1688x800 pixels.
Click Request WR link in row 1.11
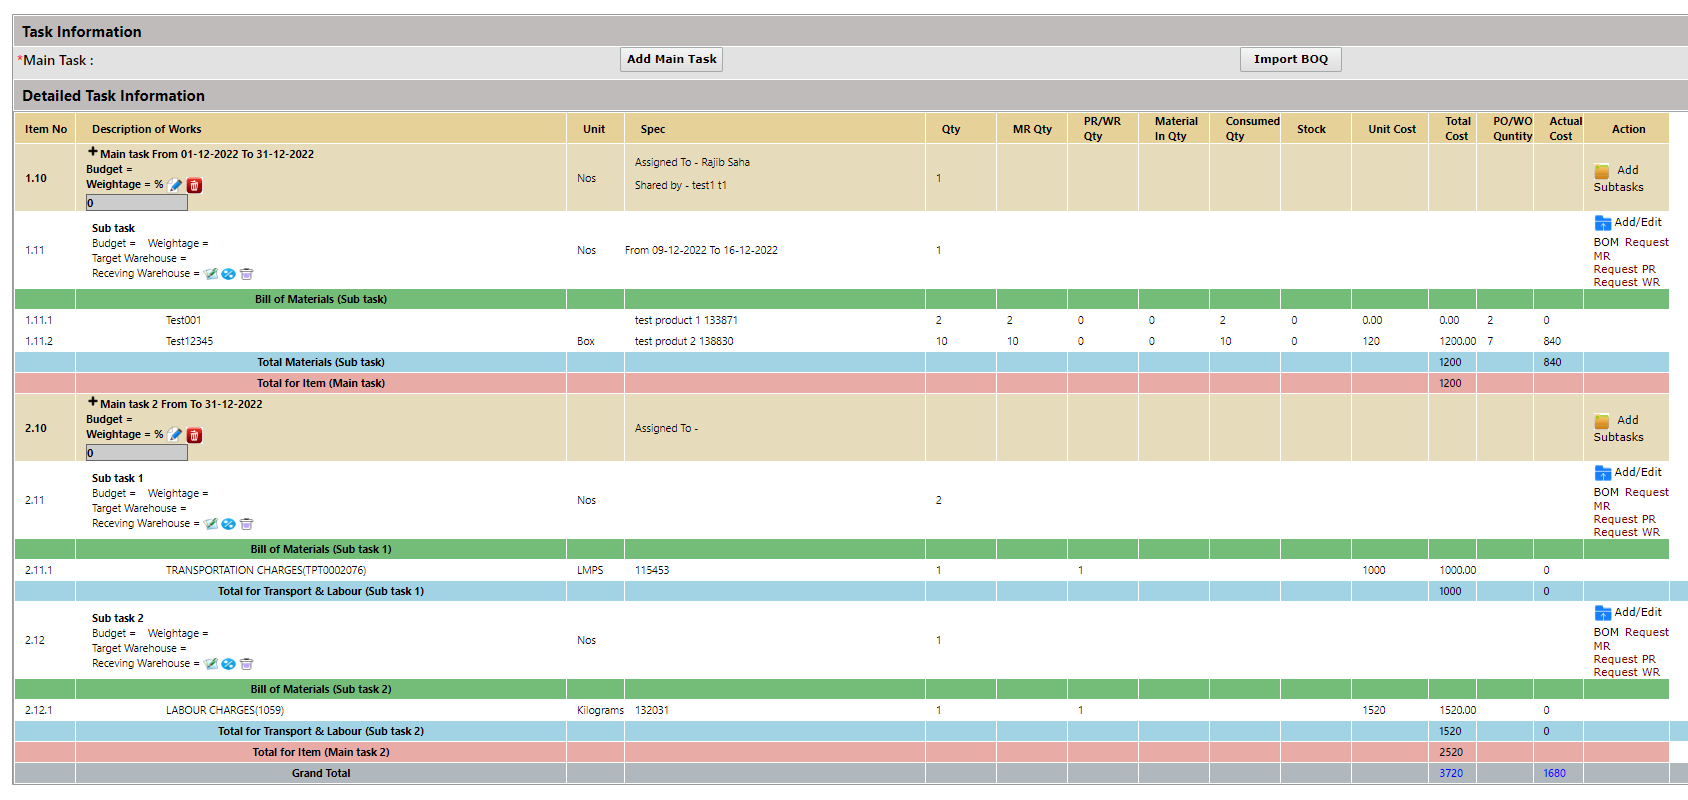coord(1627,282)
